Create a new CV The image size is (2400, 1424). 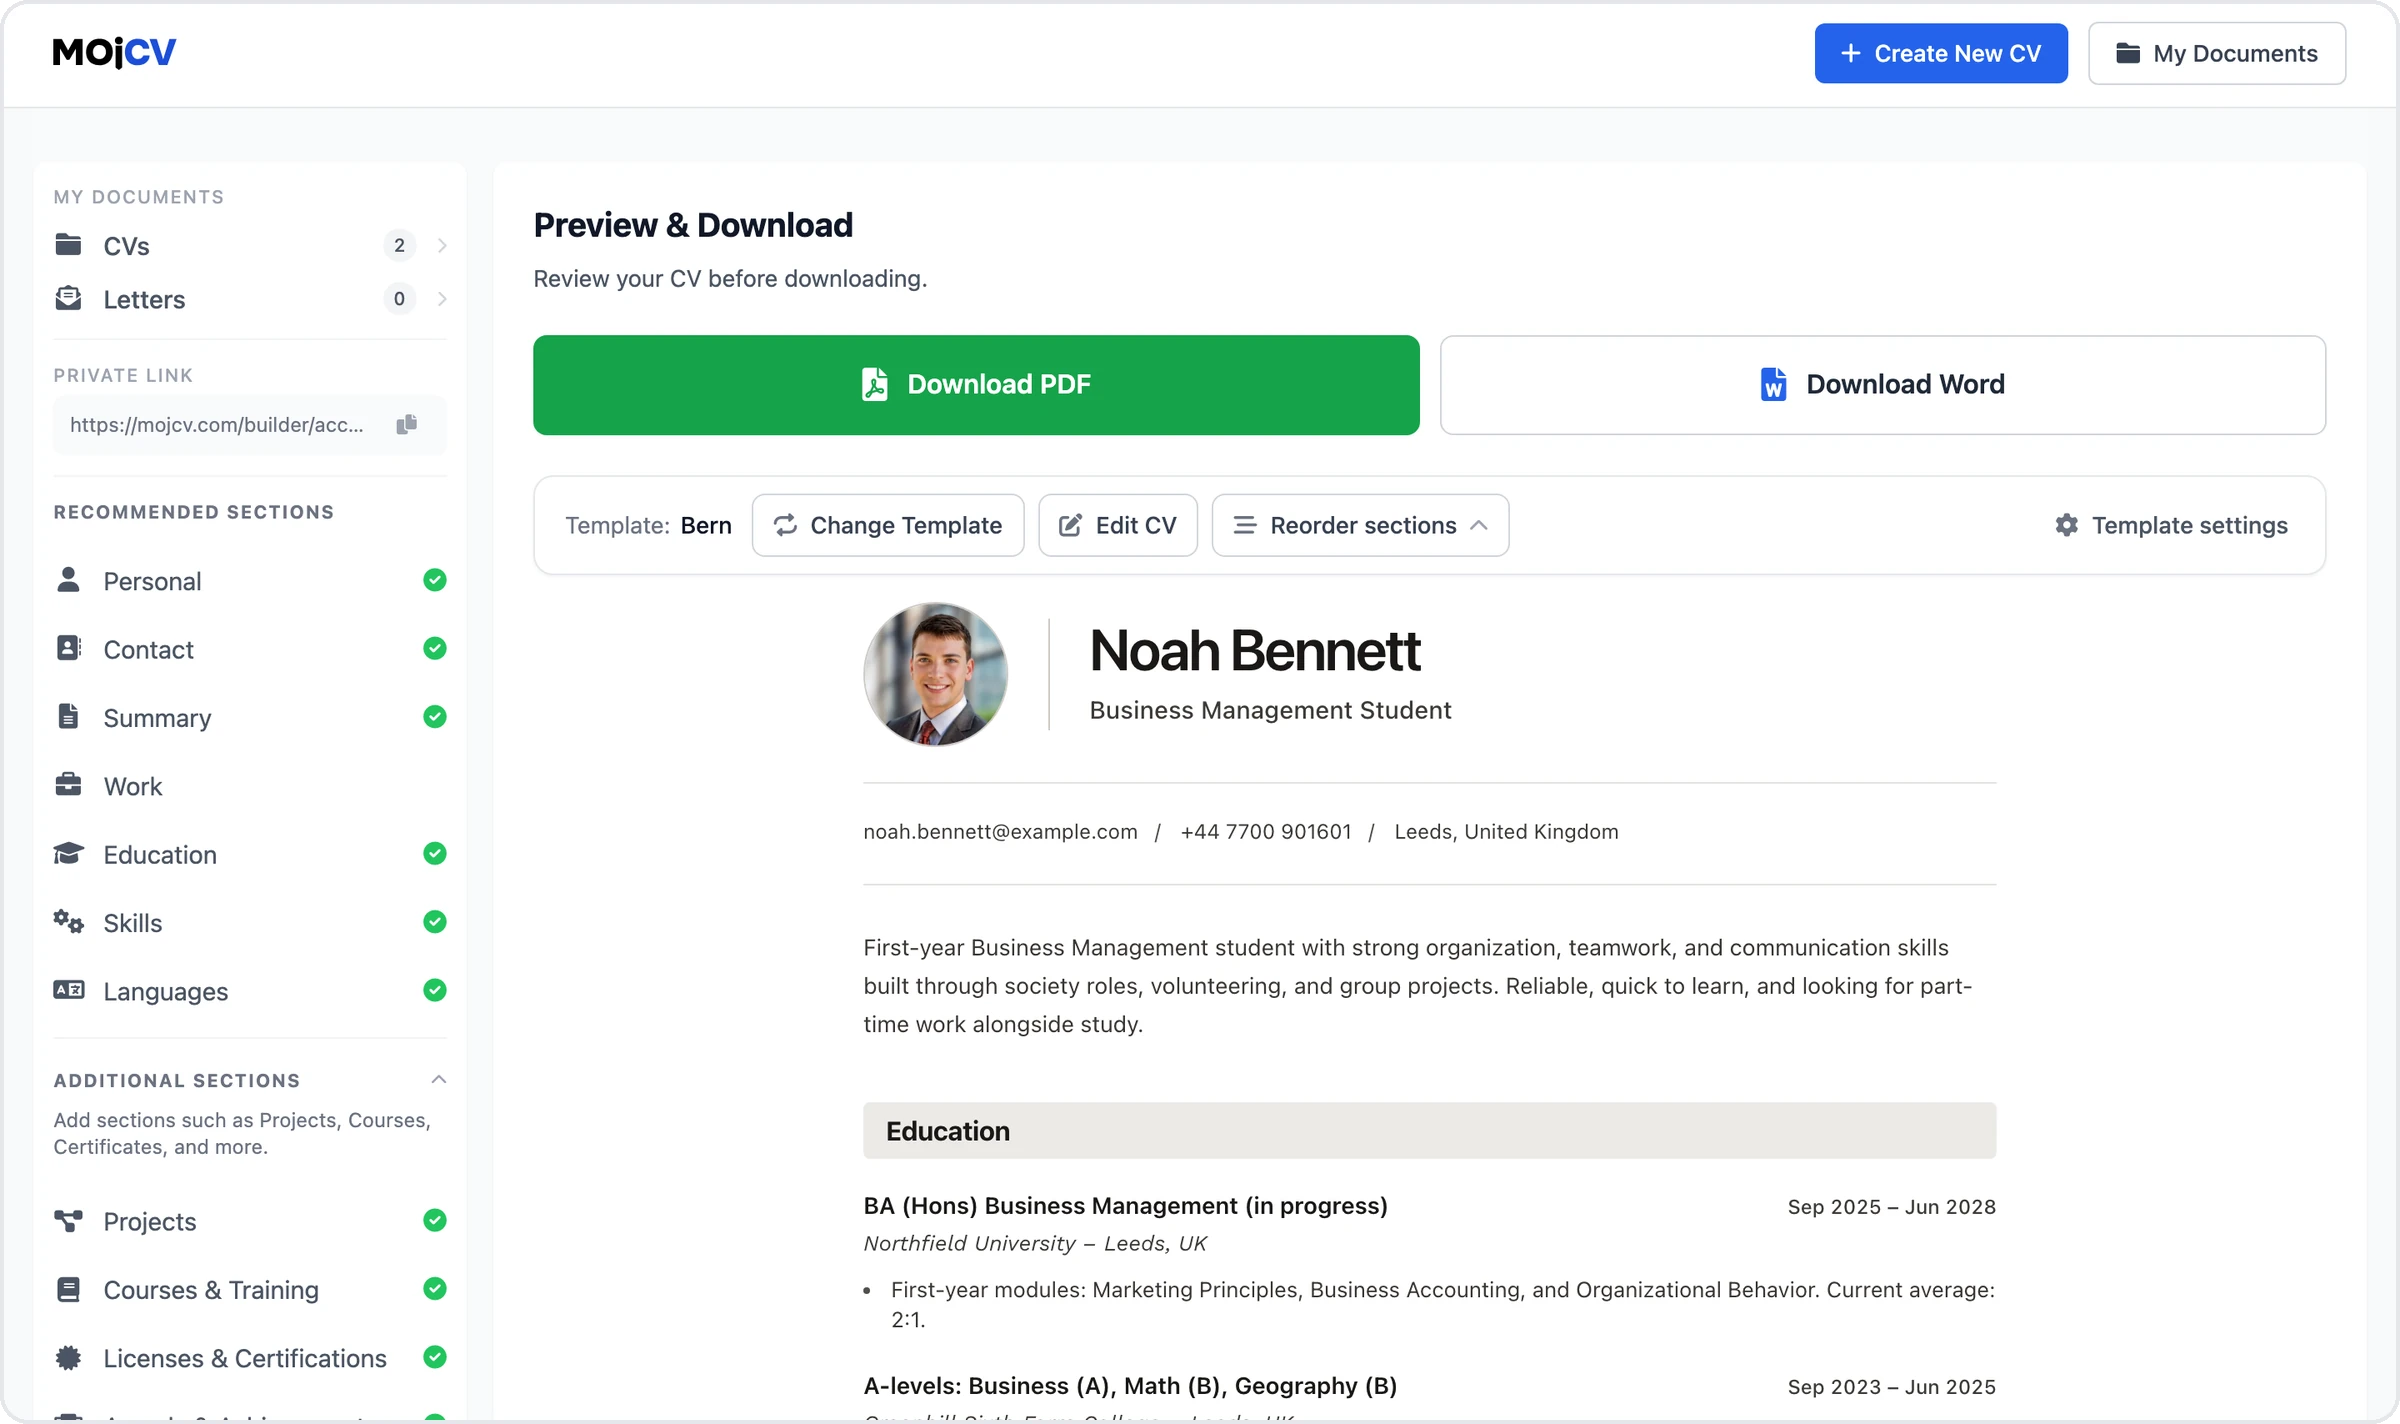[1941, 53]
